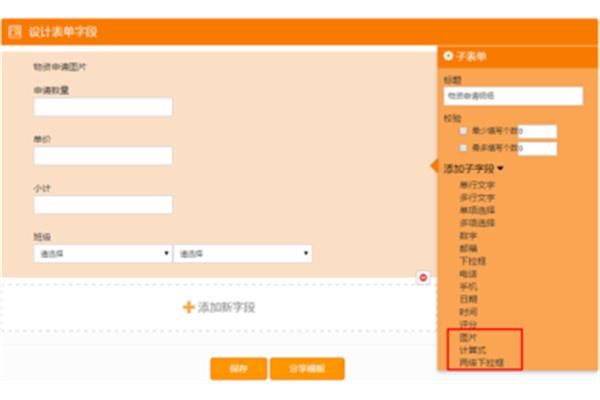This screenshot has width=600, height=400.
Task: Open the first 请选择 dropdown under 班级
Action: pos(103,254)
